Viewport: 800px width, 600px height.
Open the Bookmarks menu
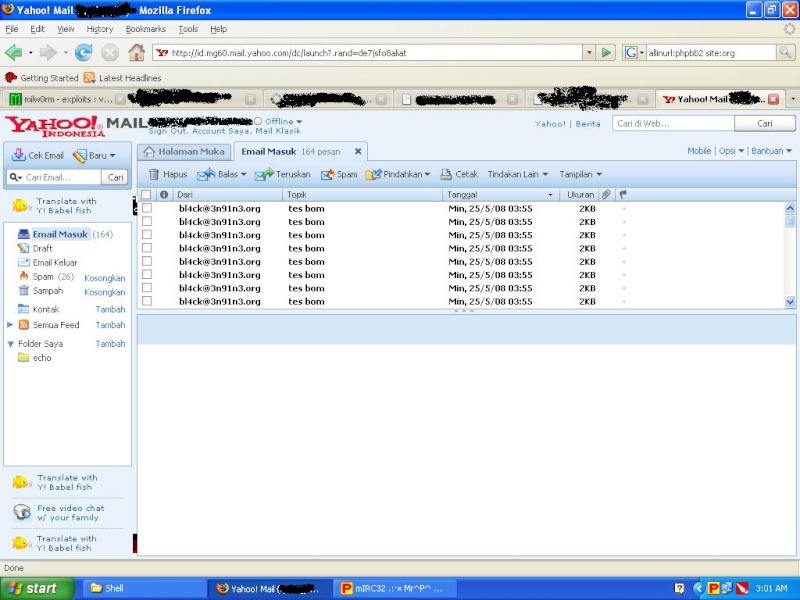[x=146, y=29]
